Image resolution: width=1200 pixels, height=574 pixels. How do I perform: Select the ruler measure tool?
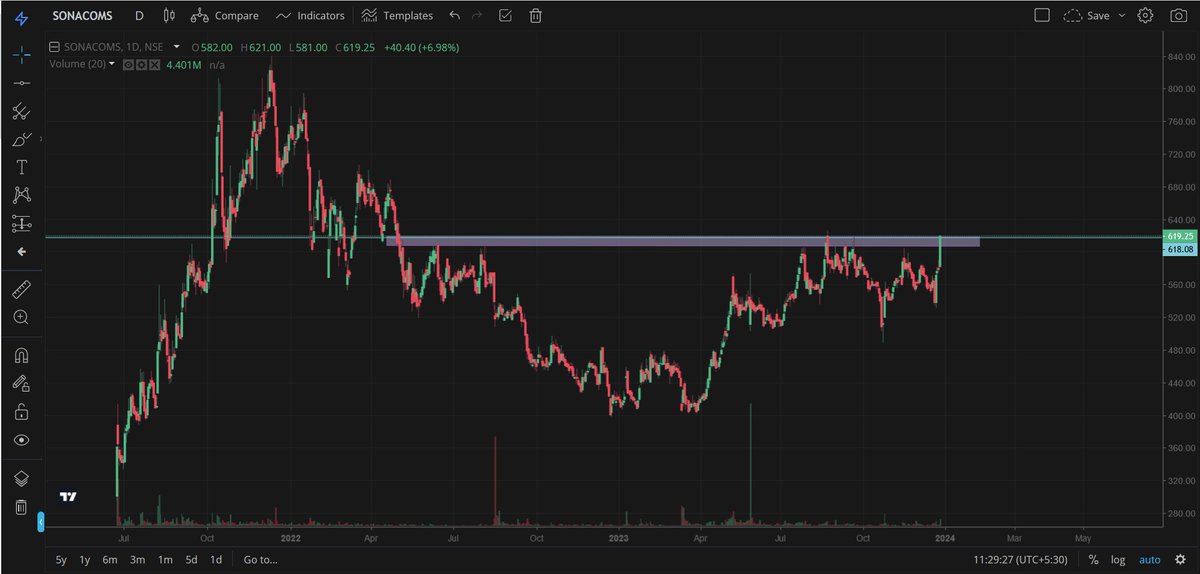tap(22, 290)
